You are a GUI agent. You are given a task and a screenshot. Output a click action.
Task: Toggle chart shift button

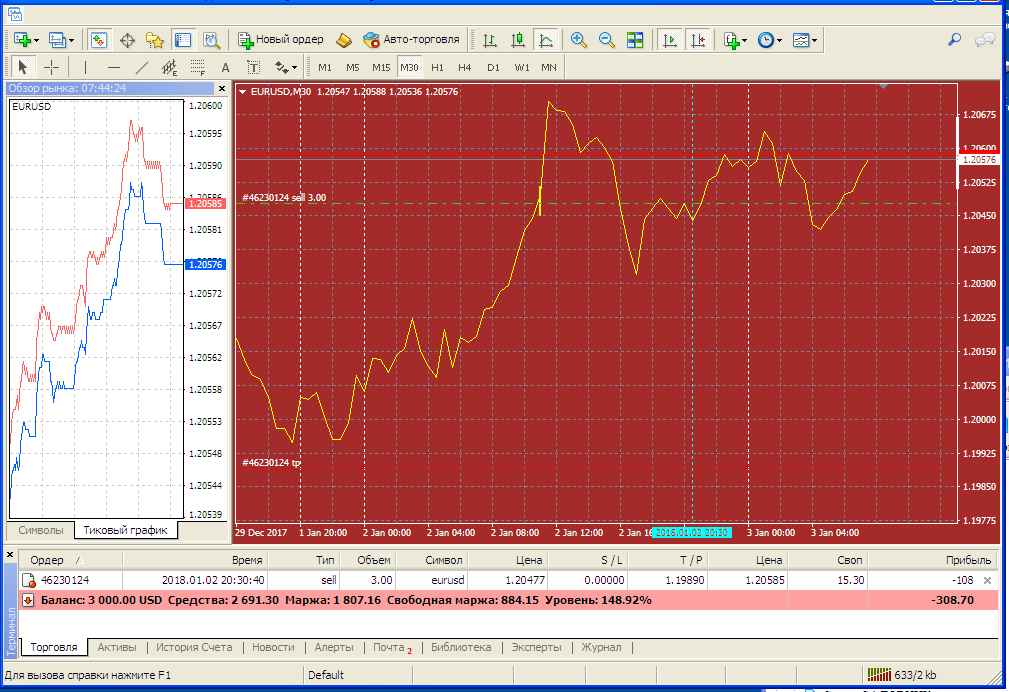pos(698,40)
